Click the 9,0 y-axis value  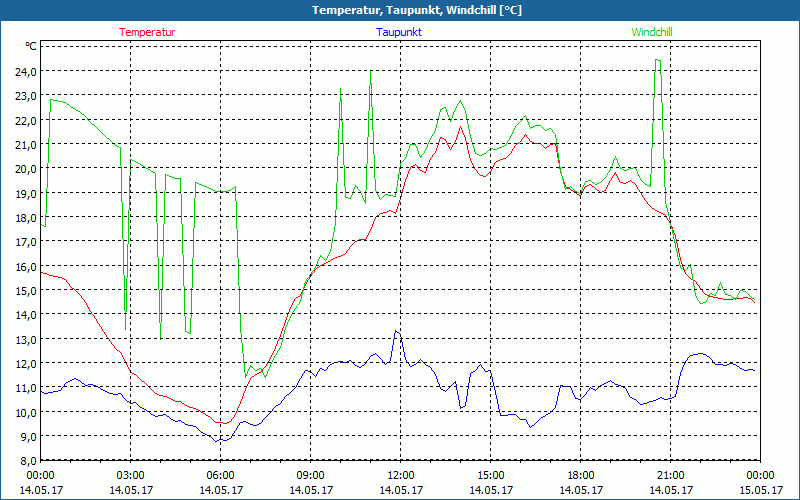click(27, 437)
